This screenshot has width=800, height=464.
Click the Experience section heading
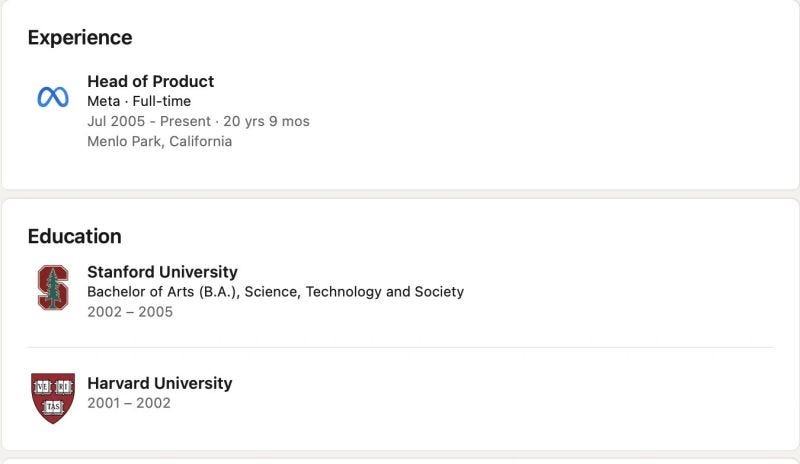point(80,38)
